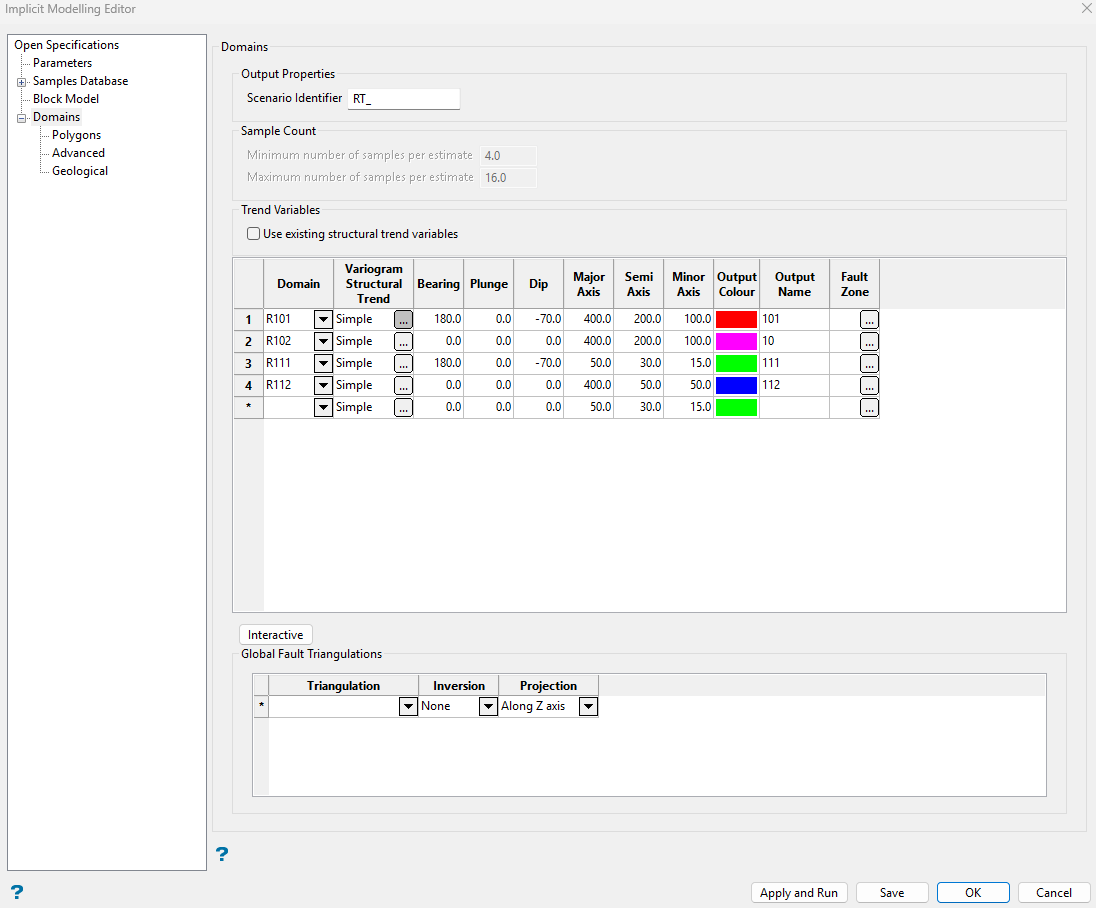Click the Interactive button
The image size is (1096, 908).
pos(275,635)
